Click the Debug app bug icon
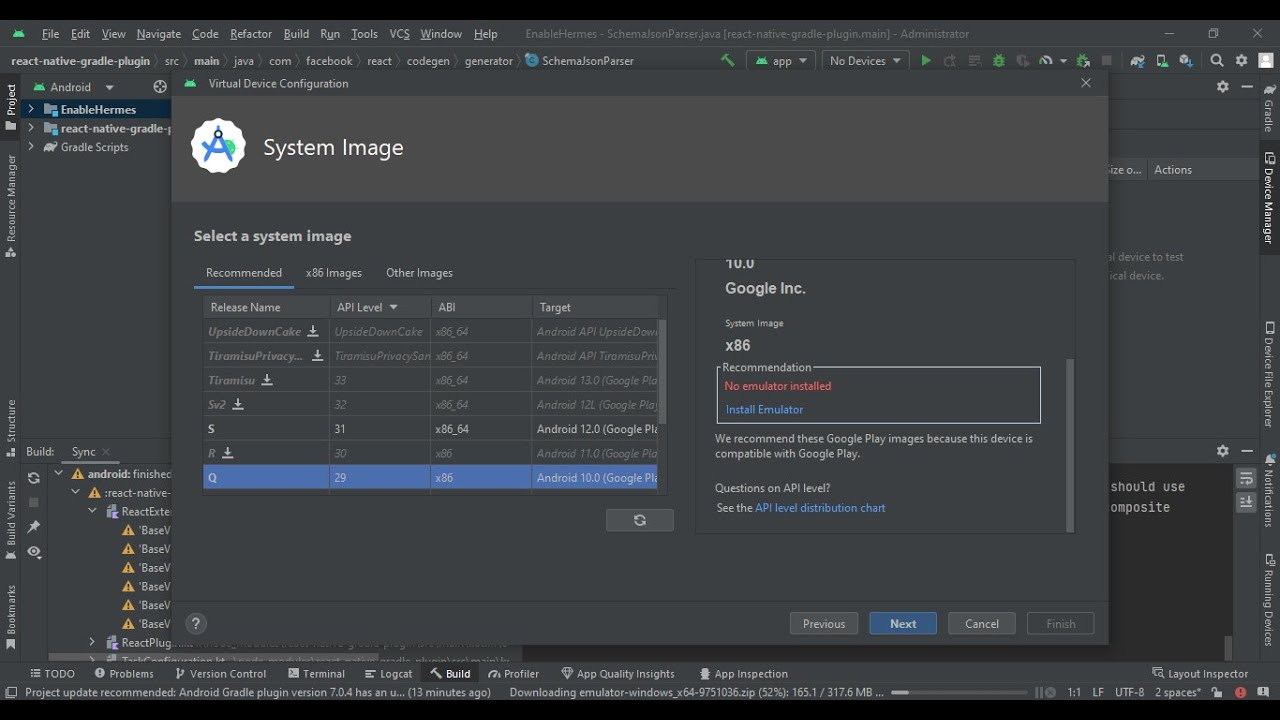1280x720 pixels. pos(998,61)
